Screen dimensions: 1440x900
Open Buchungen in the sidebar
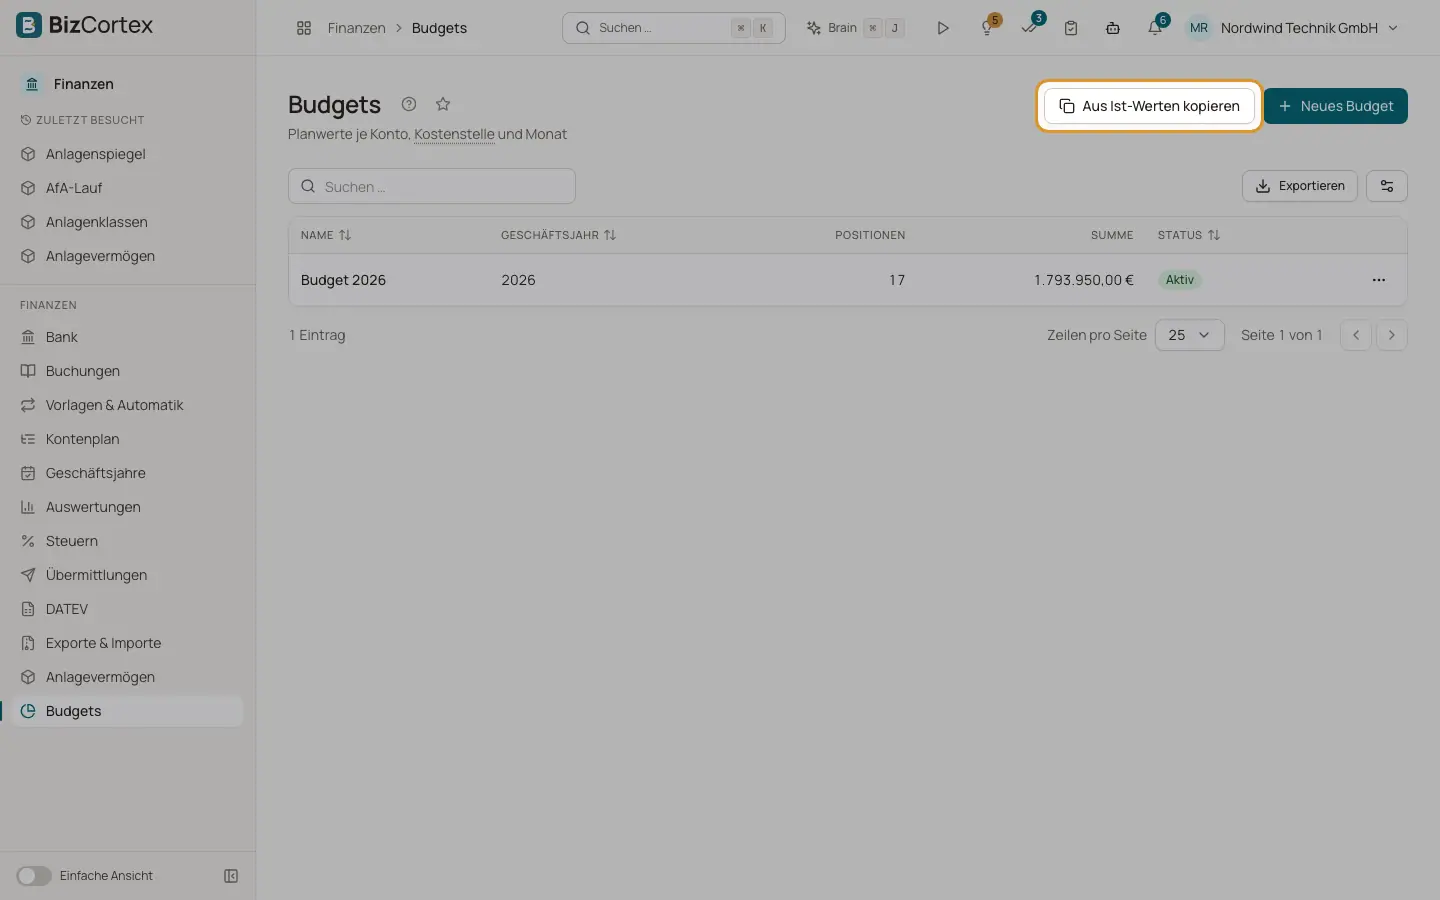click(128, 371)
